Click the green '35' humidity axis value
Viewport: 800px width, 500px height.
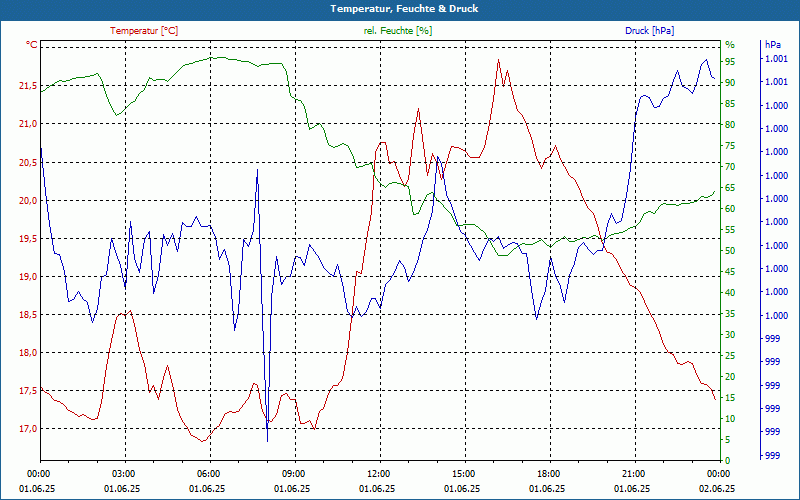click(x=730, y=314)
